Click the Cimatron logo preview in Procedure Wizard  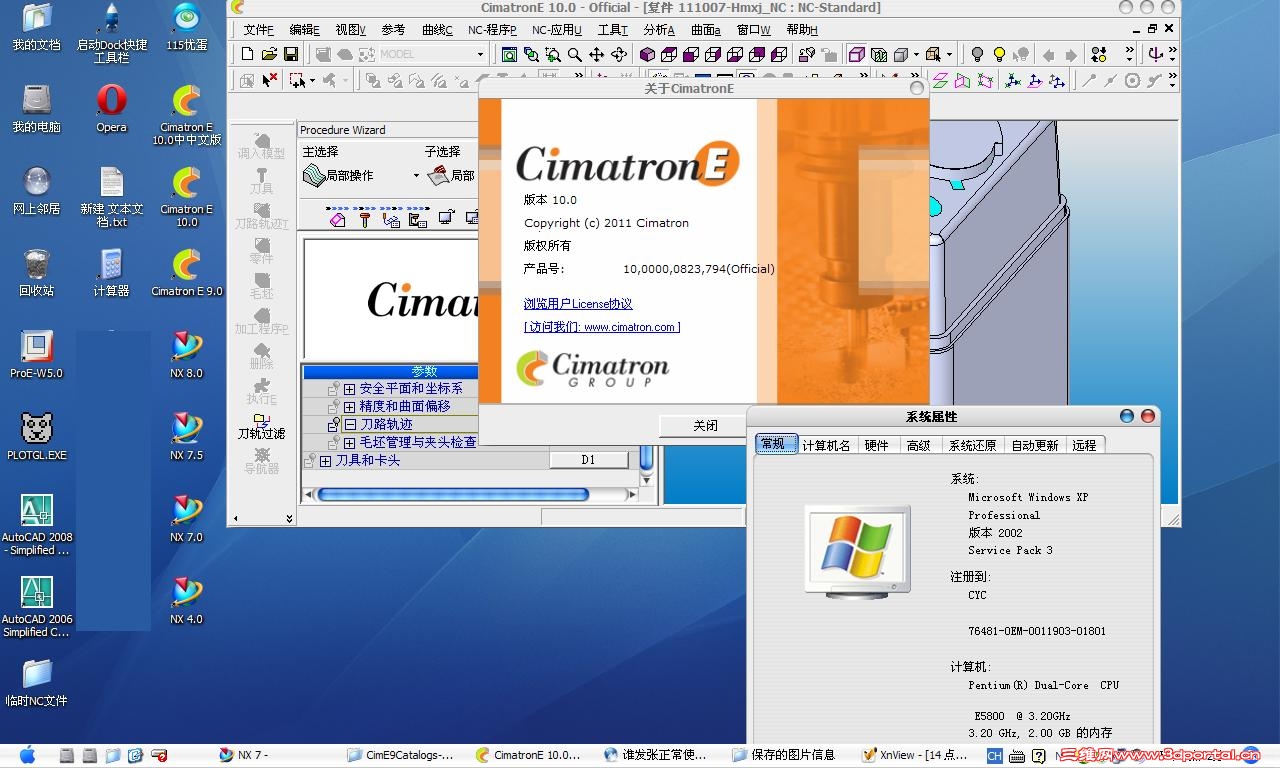pos(391,298)
